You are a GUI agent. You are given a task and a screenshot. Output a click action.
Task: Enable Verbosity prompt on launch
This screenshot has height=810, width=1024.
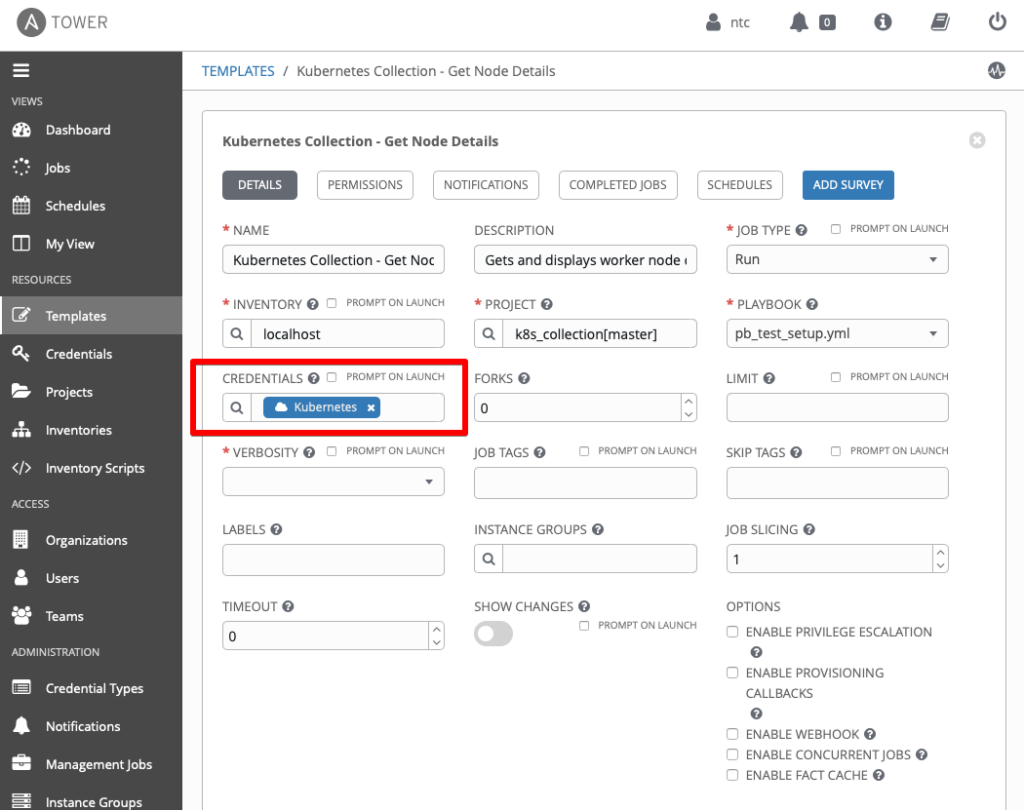click(332, 451)
